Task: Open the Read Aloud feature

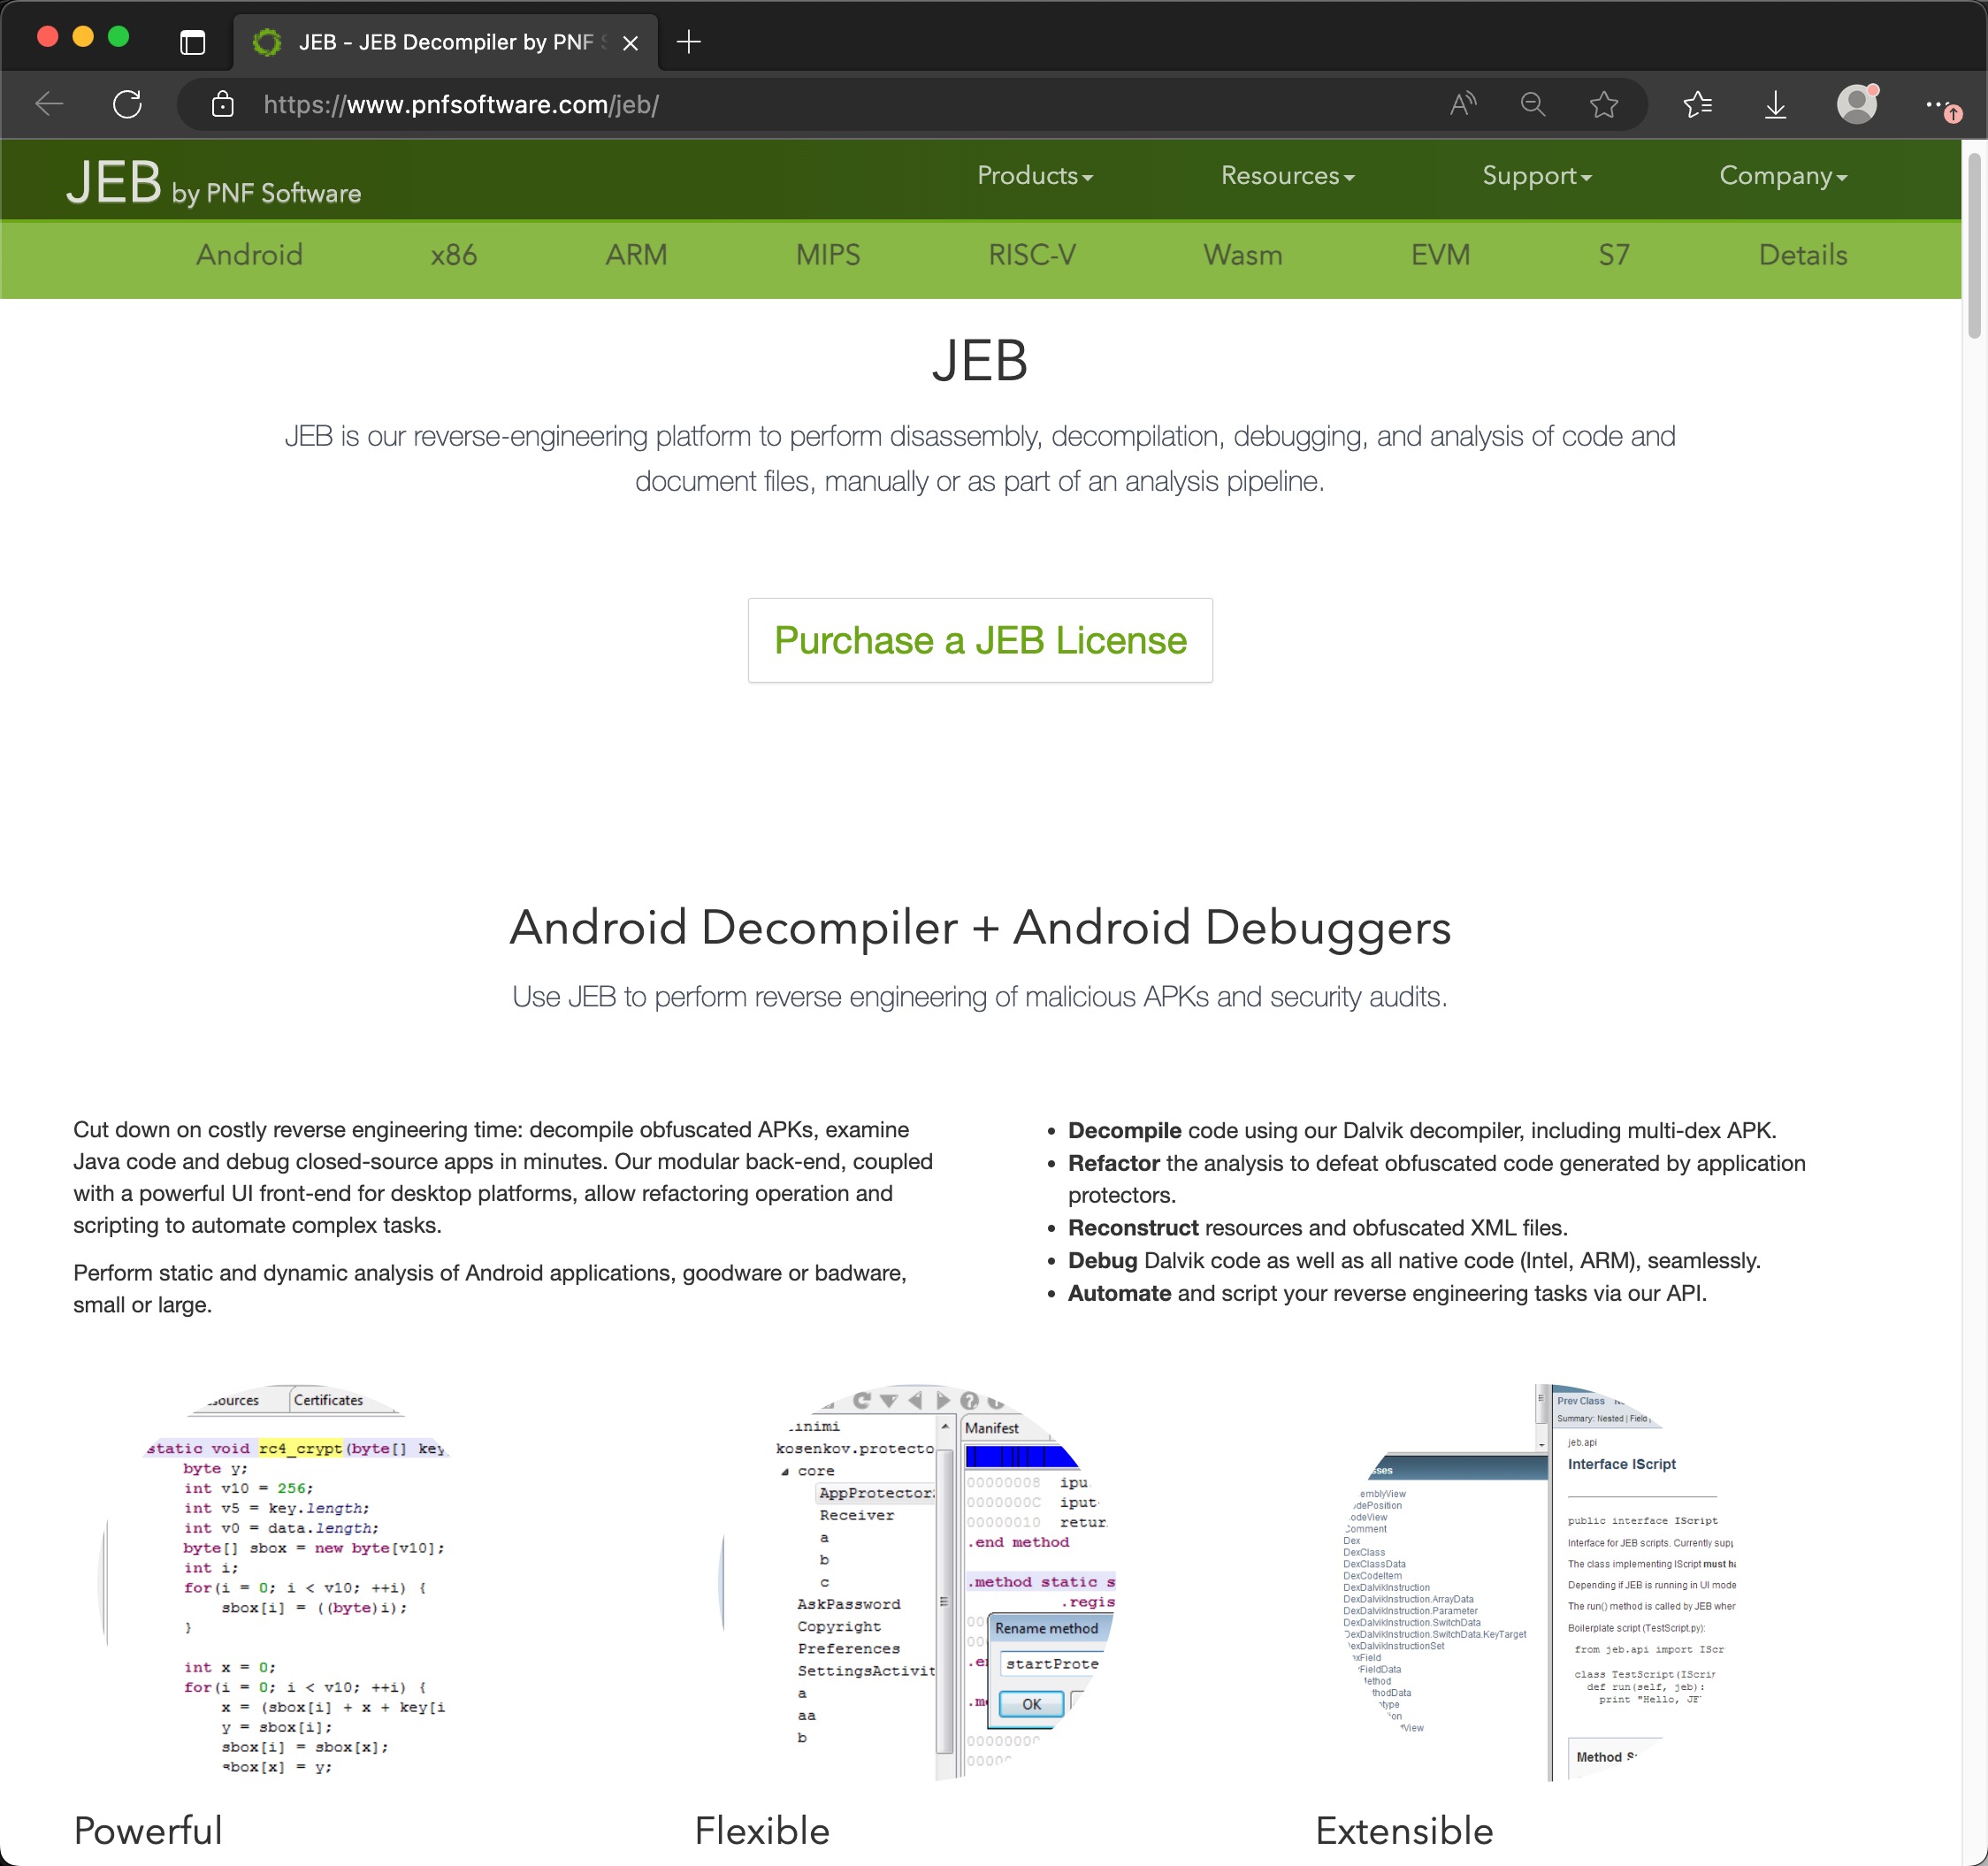Action: pos(1463,104)
